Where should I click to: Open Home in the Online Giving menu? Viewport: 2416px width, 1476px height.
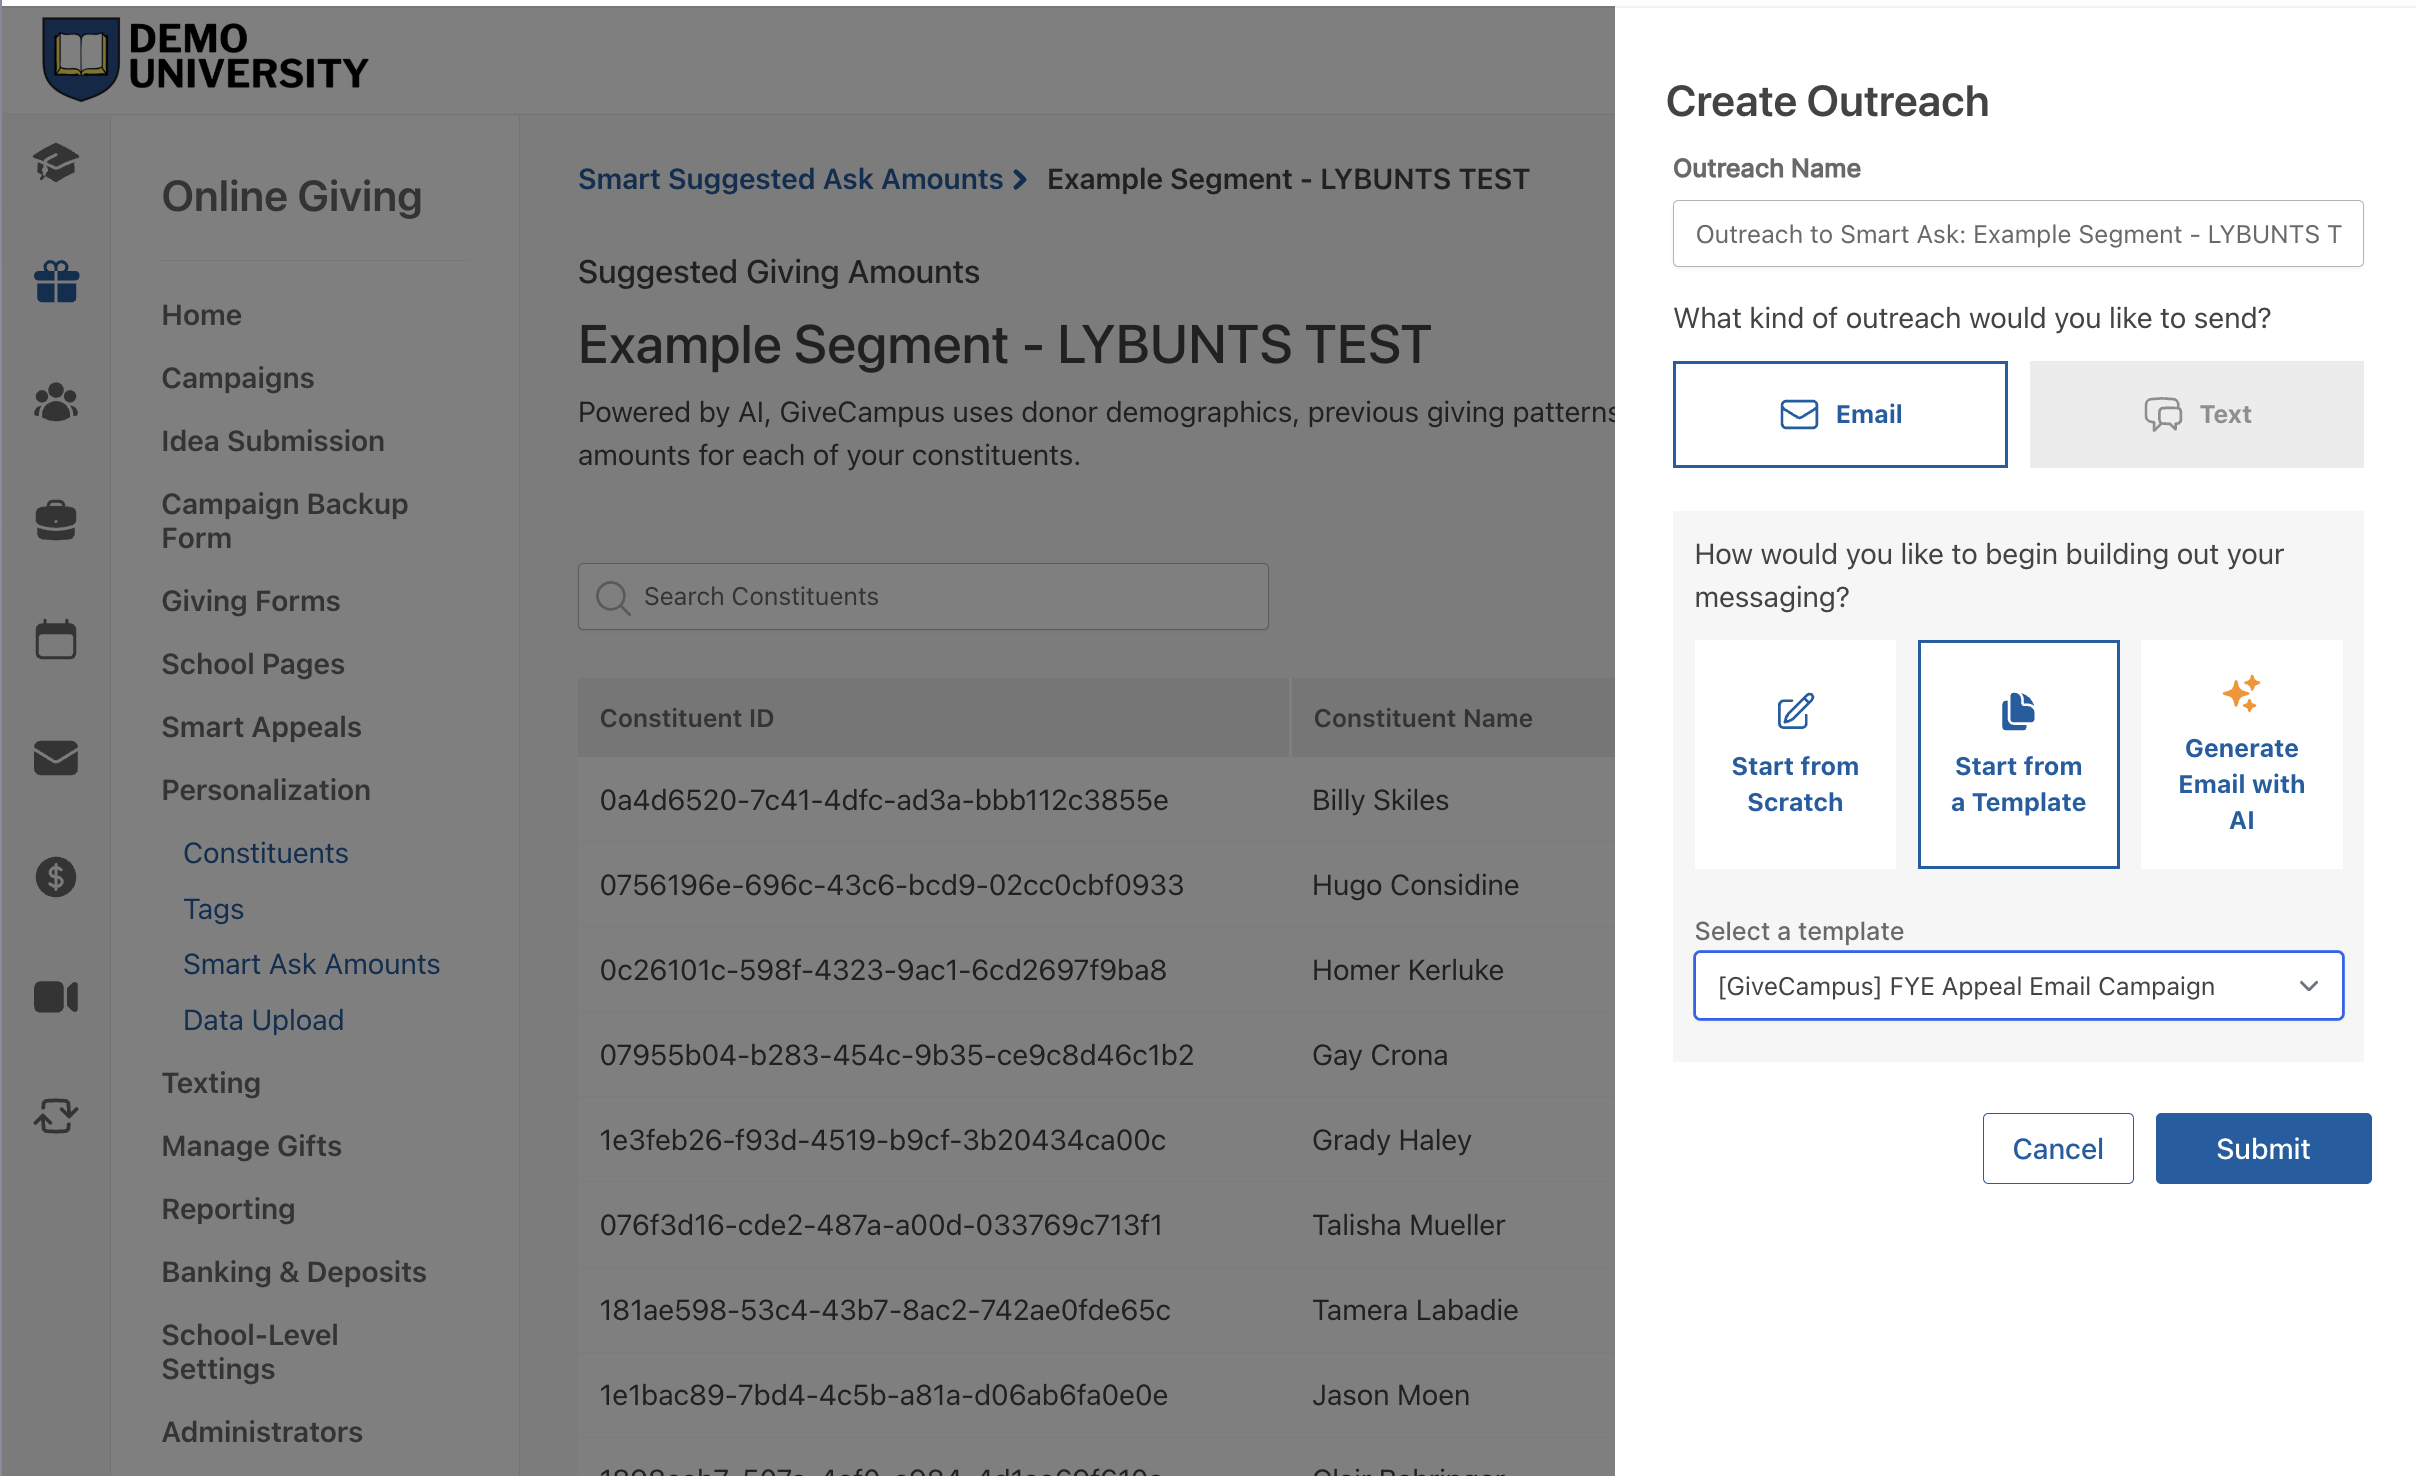tap(202, 315)
